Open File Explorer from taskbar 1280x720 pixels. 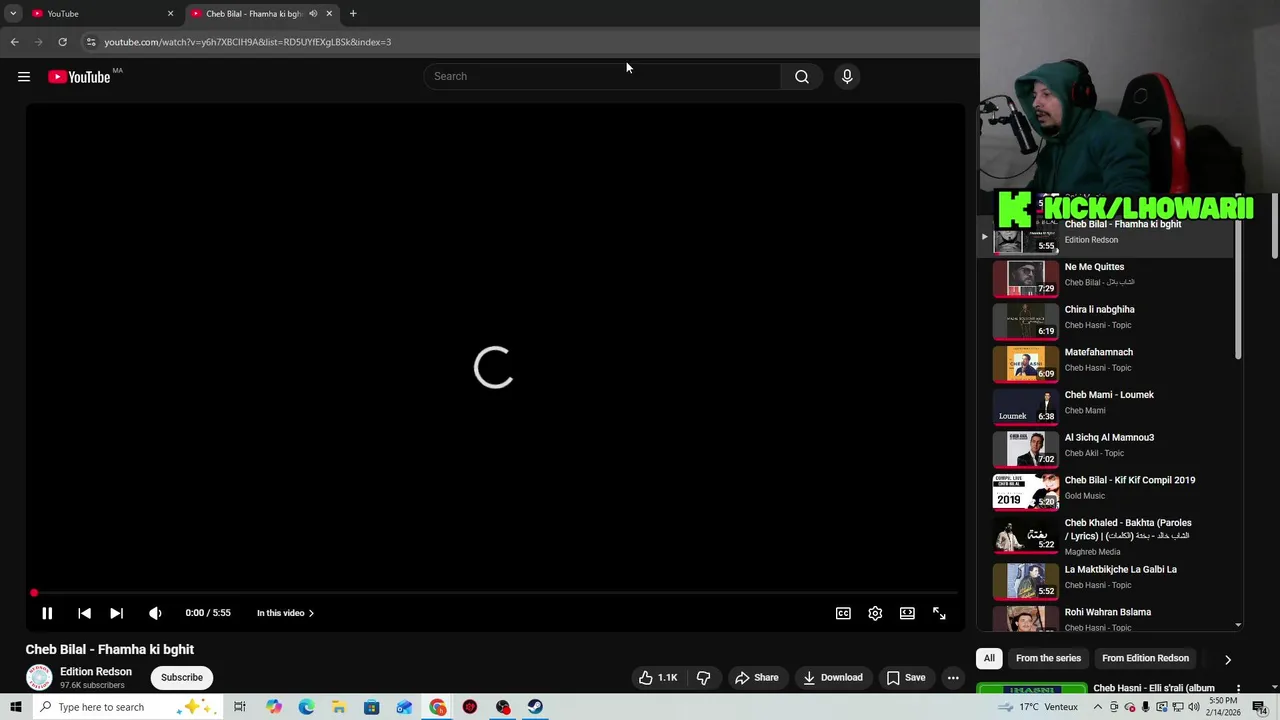(339, 707)
